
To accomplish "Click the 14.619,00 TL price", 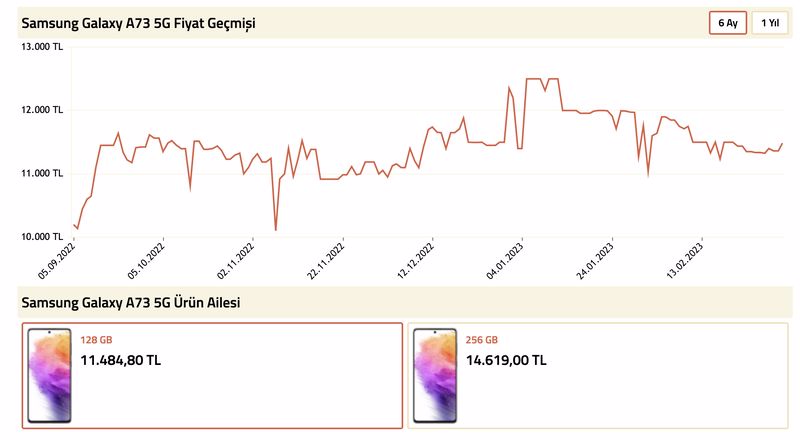I will tap(506, 360).
